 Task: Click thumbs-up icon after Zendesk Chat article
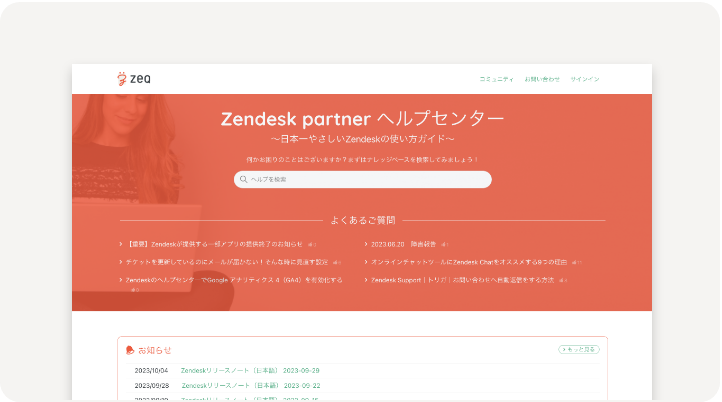click(x=576, y=262)
